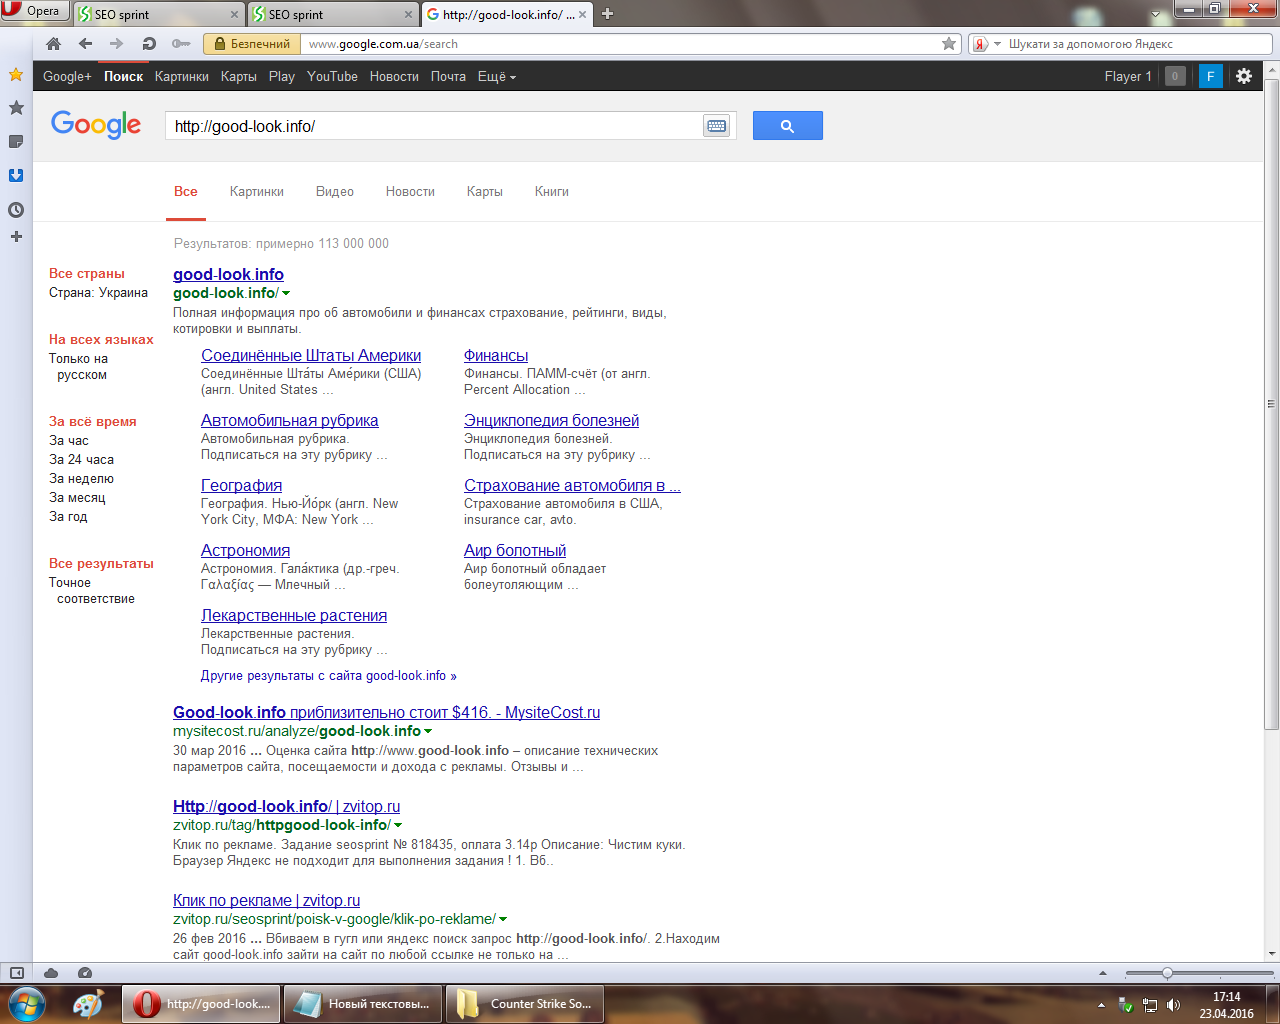Switch to the 'Книги' search results tab
This screenshot has height=1024, width=1280.
tap(552, 192)
